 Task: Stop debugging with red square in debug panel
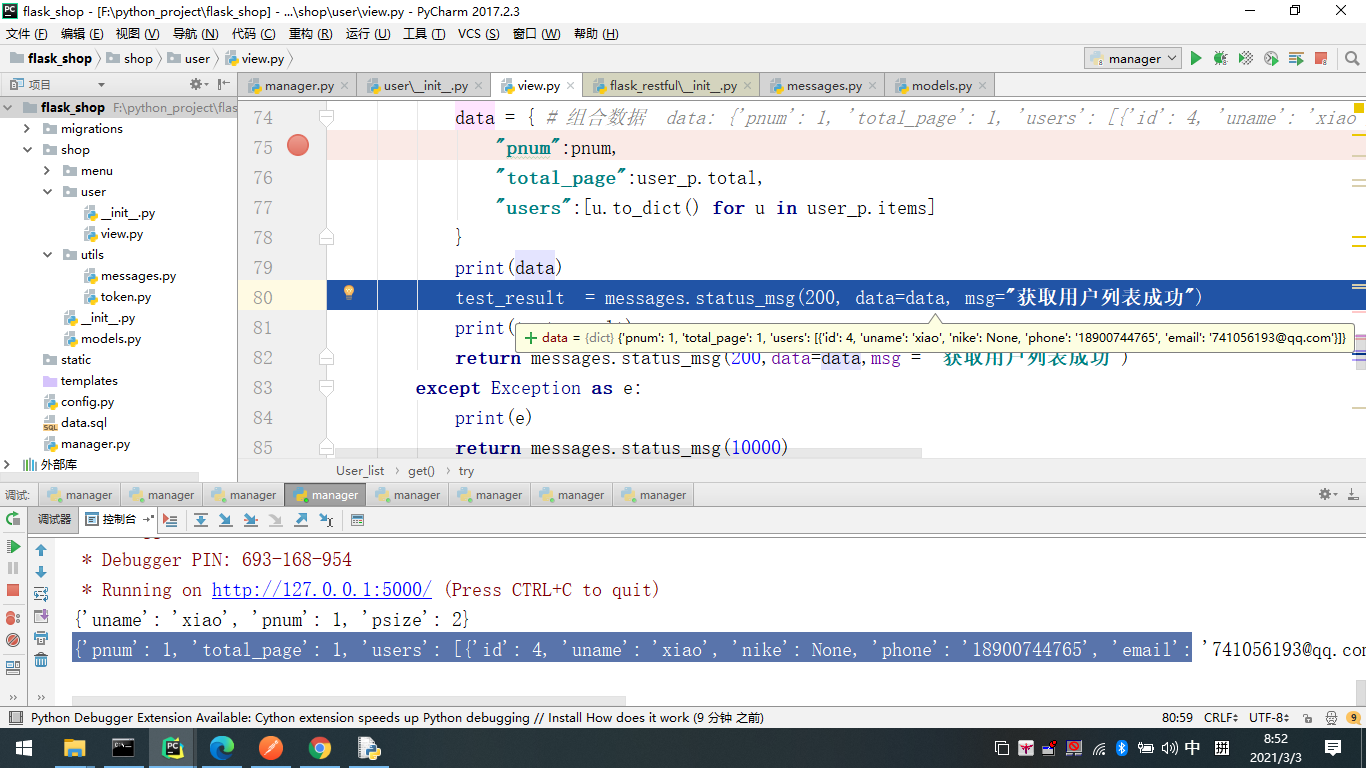[13, 590]
